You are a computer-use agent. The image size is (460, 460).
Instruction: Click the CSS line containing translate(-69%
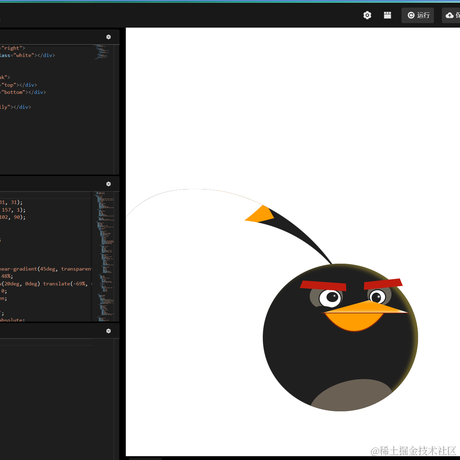pyautogui.click(x=46, y=284)
